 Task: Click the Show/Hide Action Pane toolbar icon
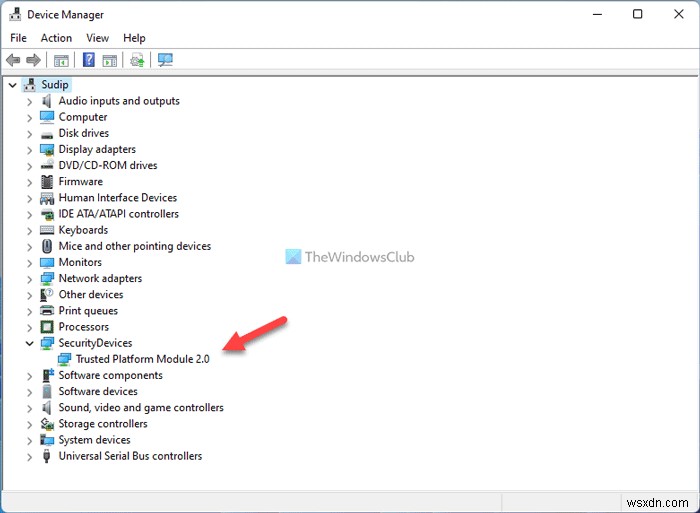click(x=110, y=60)
